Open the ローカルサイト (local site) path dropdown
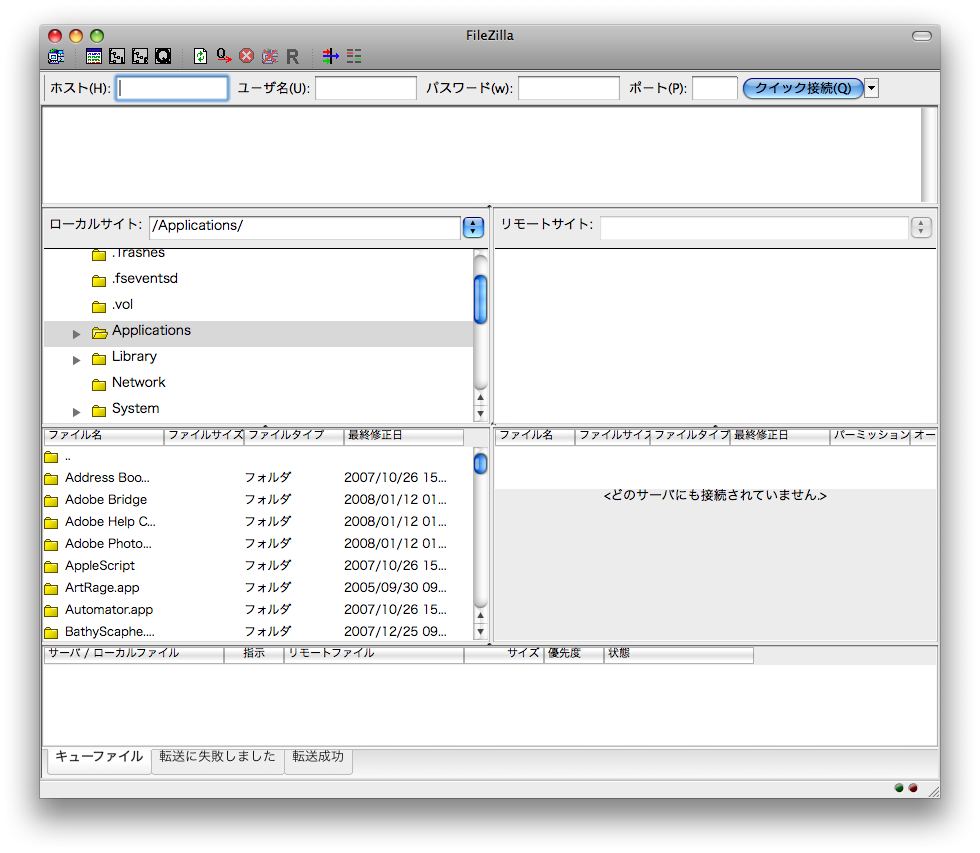Viewport: 980px width, 853px height. pos(473,227)
